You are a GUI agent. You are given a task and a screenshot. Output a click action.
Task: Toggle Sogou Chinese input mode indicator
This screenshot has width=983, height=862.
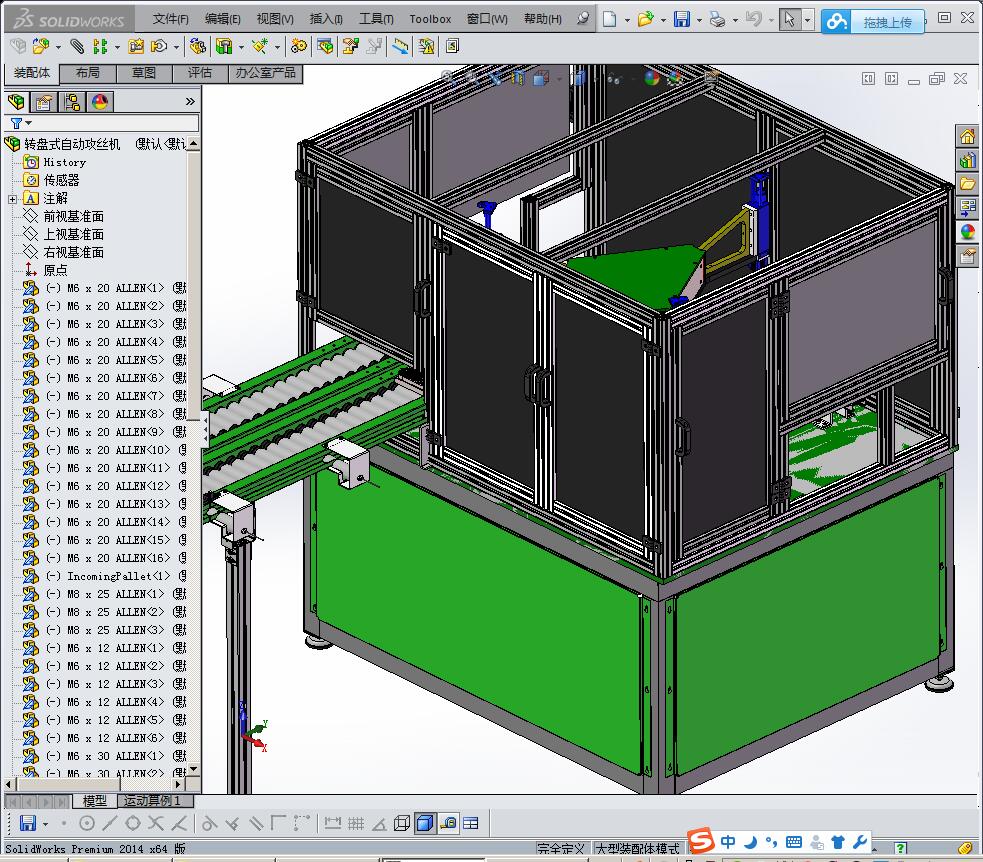click(x=728, y=842)
